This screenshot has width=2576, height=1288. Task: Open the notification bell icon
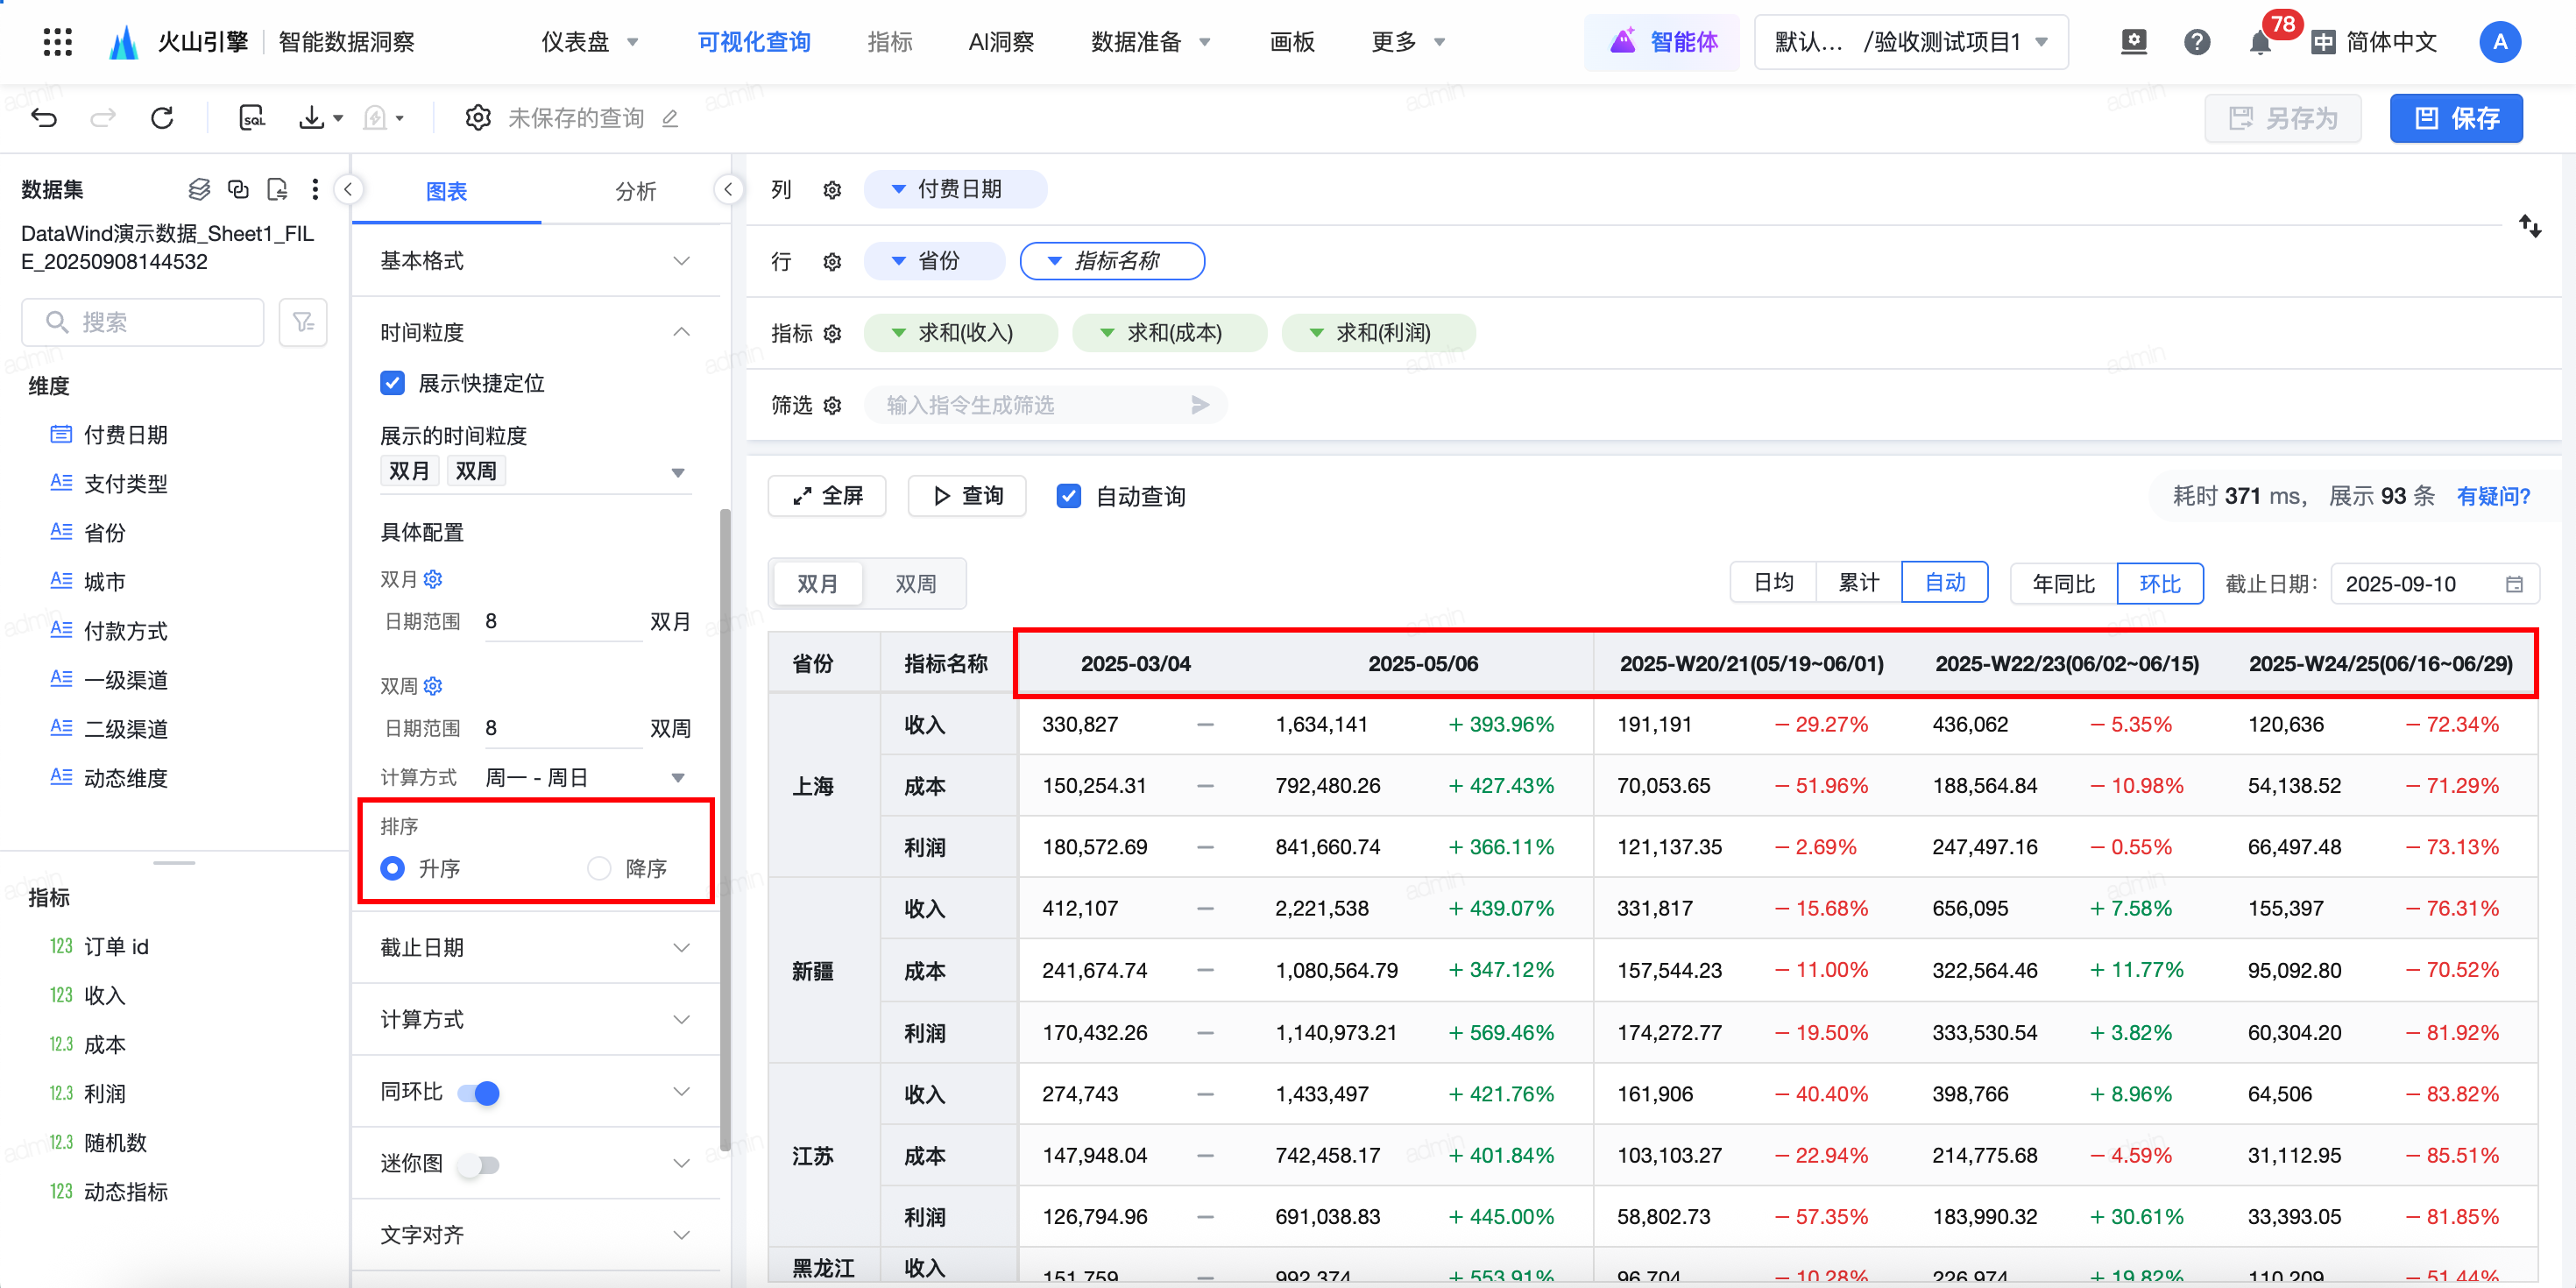[x=2259, y=43]
